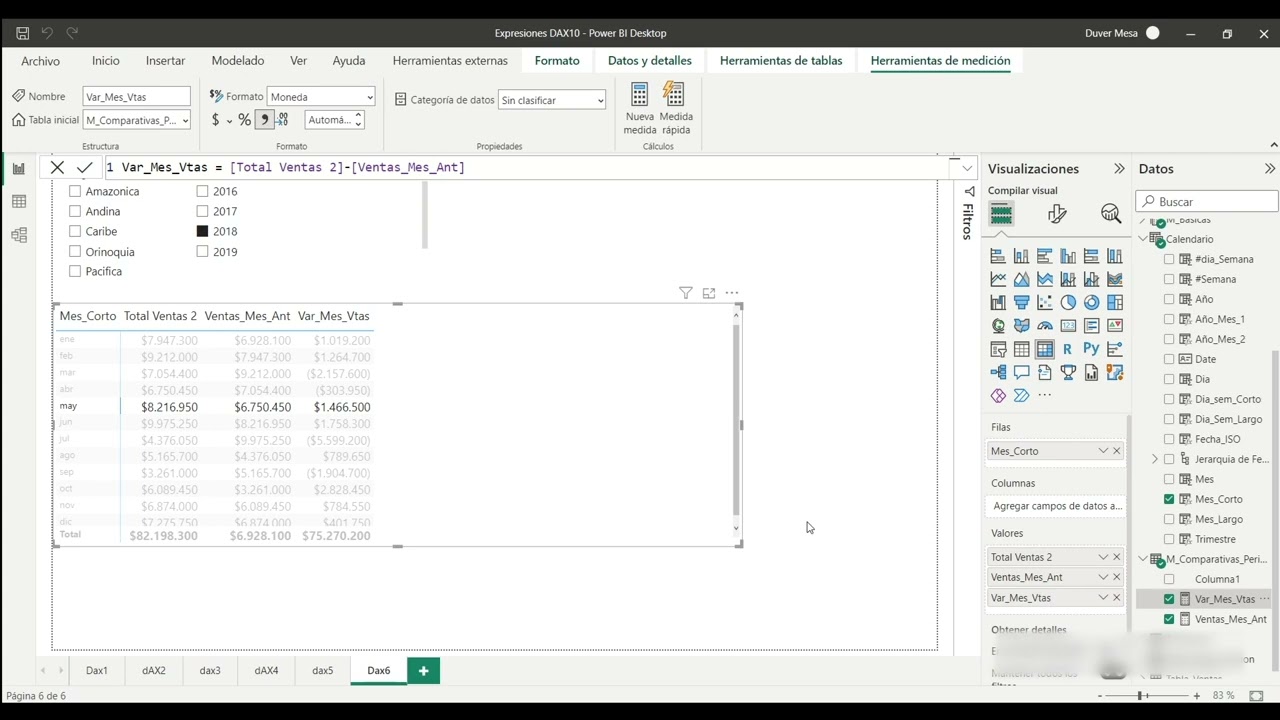The width and height of the screenshot is (1280, 720).
Task: Check the Orinoquia region checkbox
Action: tap(75, 252)
